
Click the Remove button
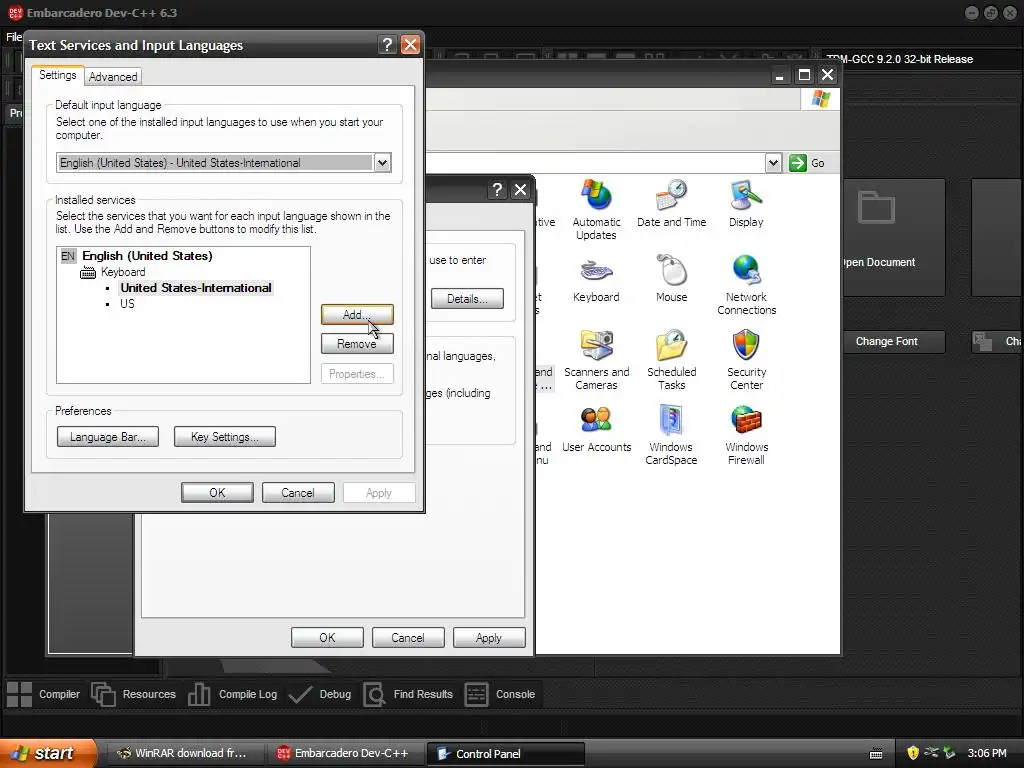tap(357, 344)
